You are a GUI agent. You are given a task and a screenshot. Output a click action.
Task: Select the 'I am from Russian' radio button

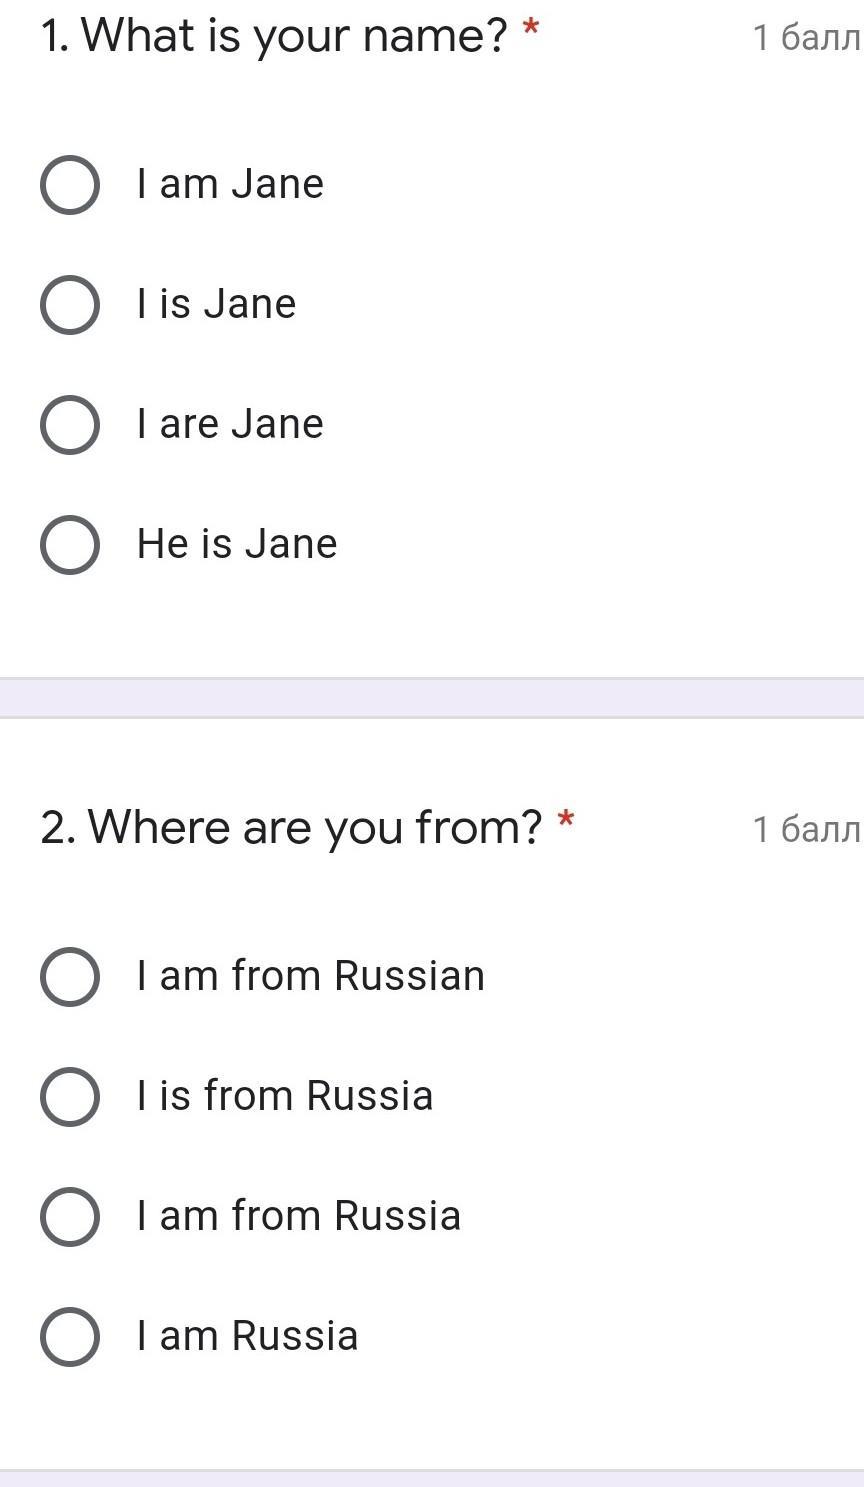pos(70,977)
